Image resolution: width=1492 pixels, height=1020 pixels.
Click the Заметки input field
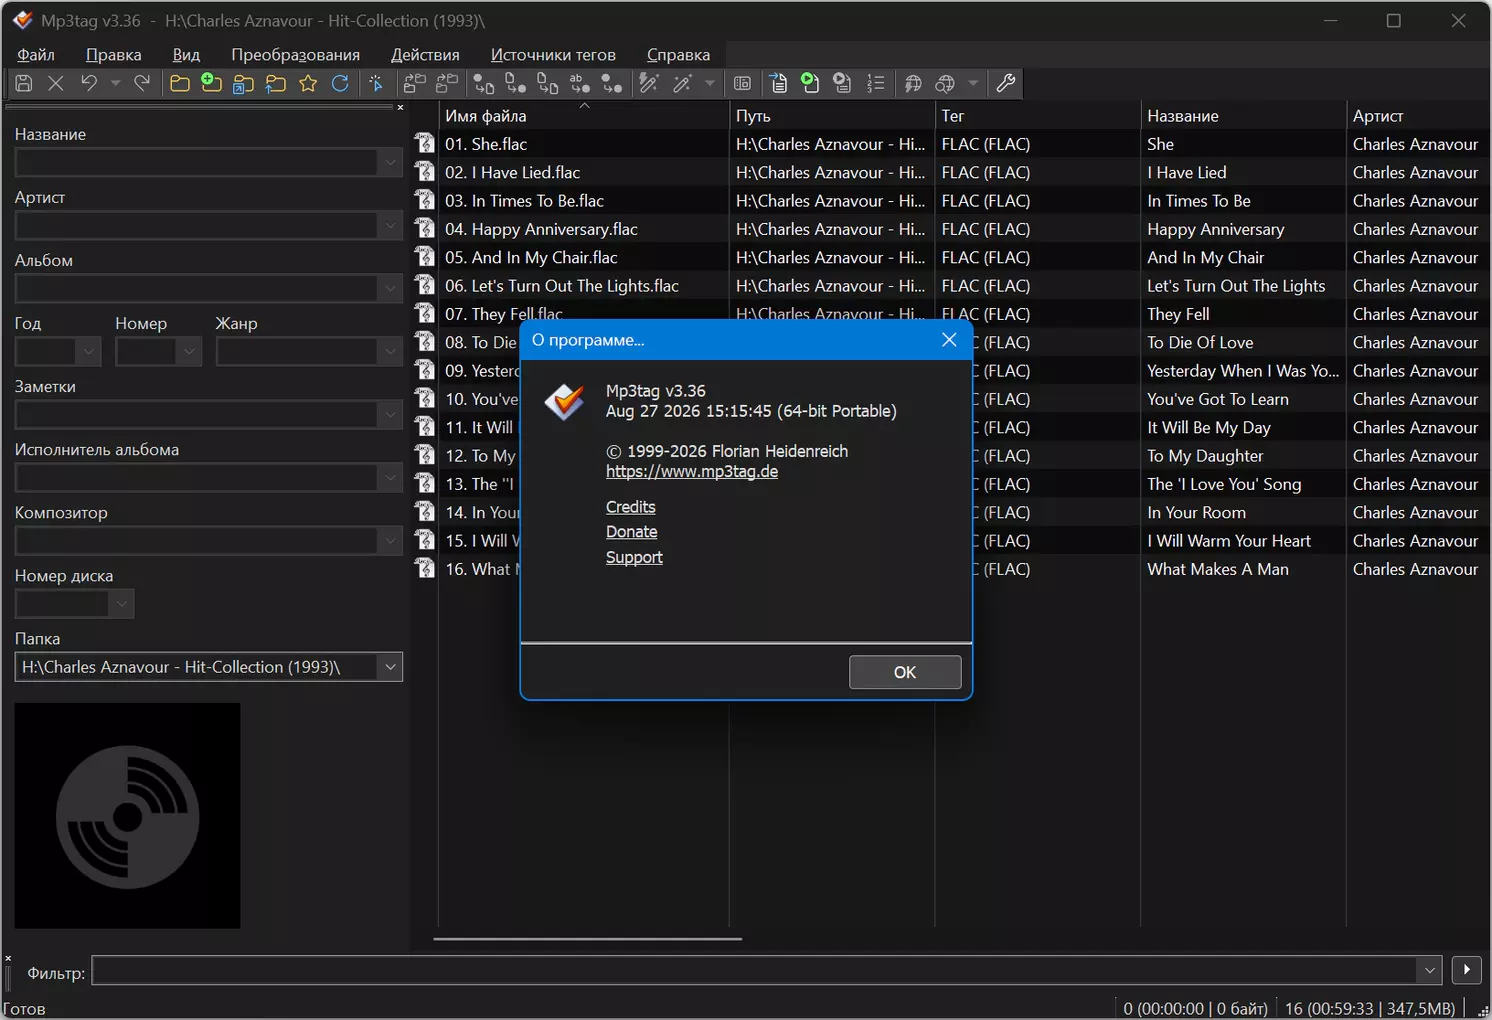pos(197,415)
